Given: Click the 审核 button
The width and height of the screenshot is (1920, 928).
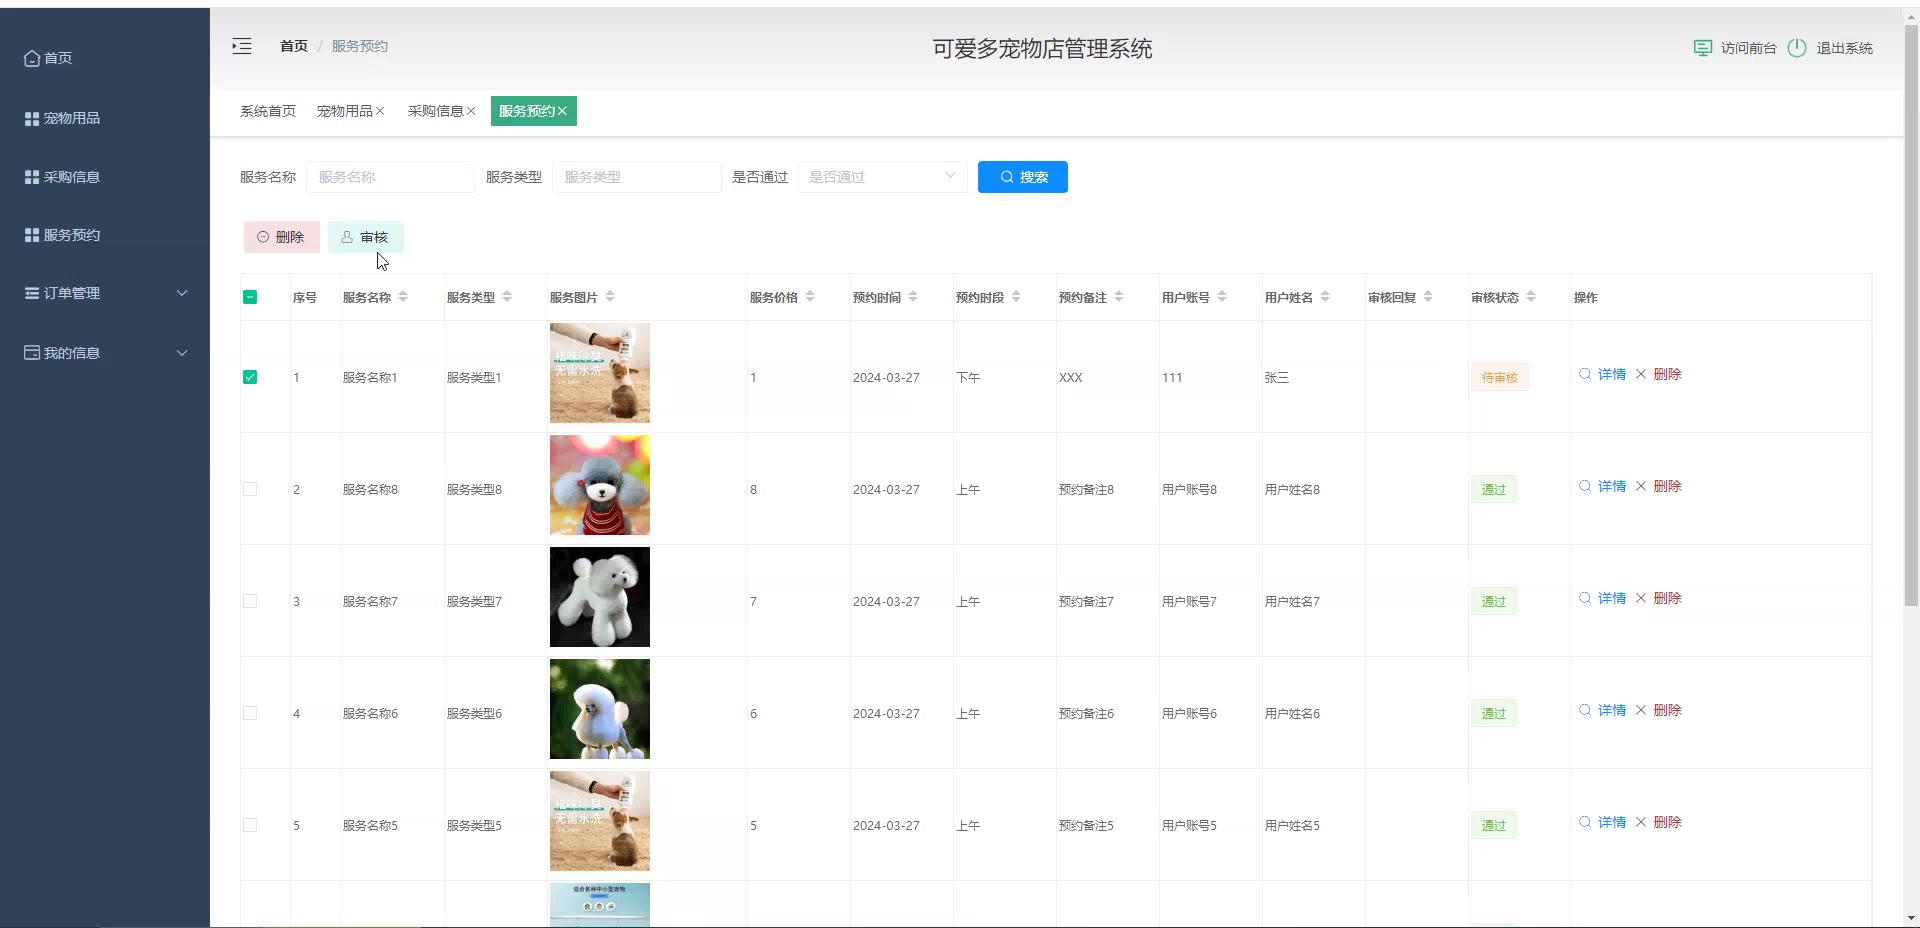Looking at the screenshot, I should (x=365, y=237).
